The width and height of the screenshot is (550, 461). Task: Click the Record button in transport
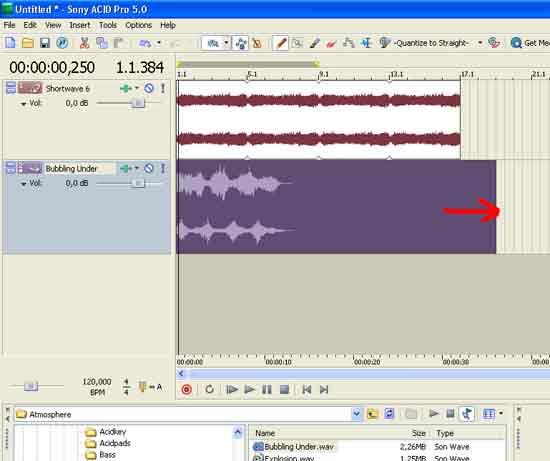point(187,389)
